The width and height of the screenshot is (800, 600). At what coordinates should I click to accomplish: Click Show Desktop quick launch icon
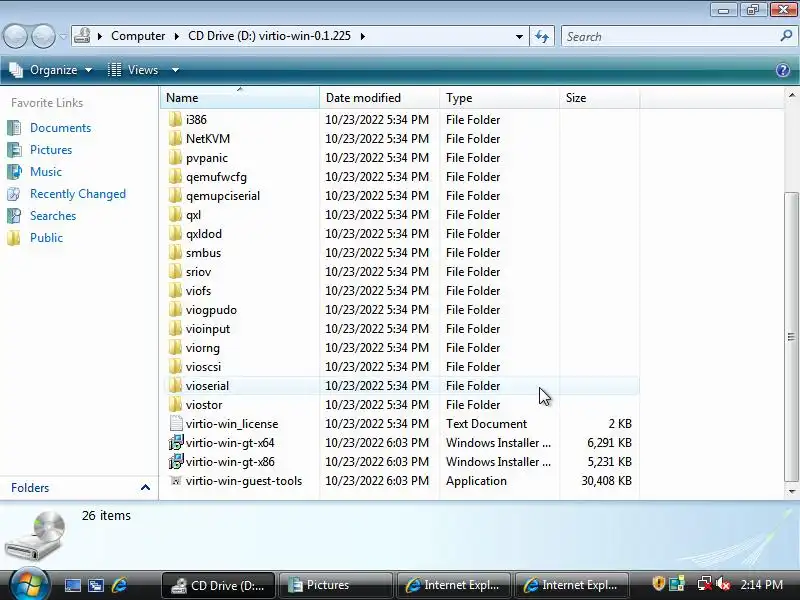pos(72,585)
